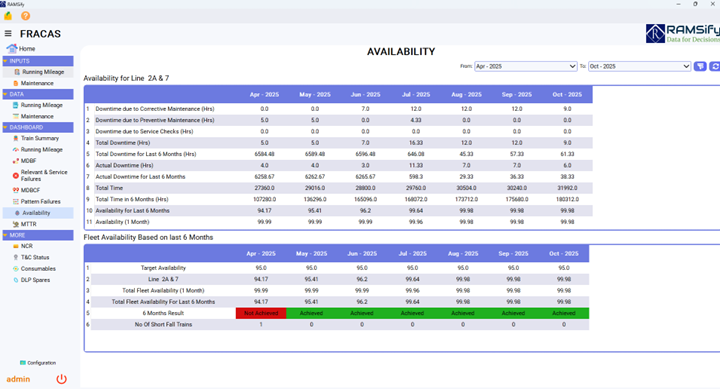Click value 6584.48 in Apr column
This screenshot has width=720, height=389.
[264, 154]
